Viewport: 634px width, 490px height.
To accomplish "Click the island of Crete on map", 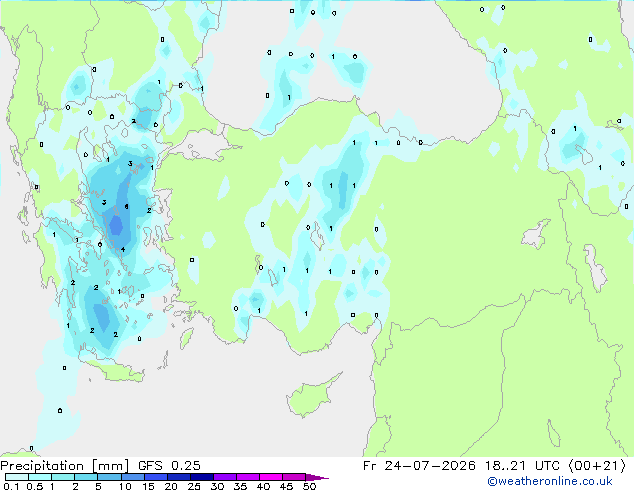I will point(111,370).
